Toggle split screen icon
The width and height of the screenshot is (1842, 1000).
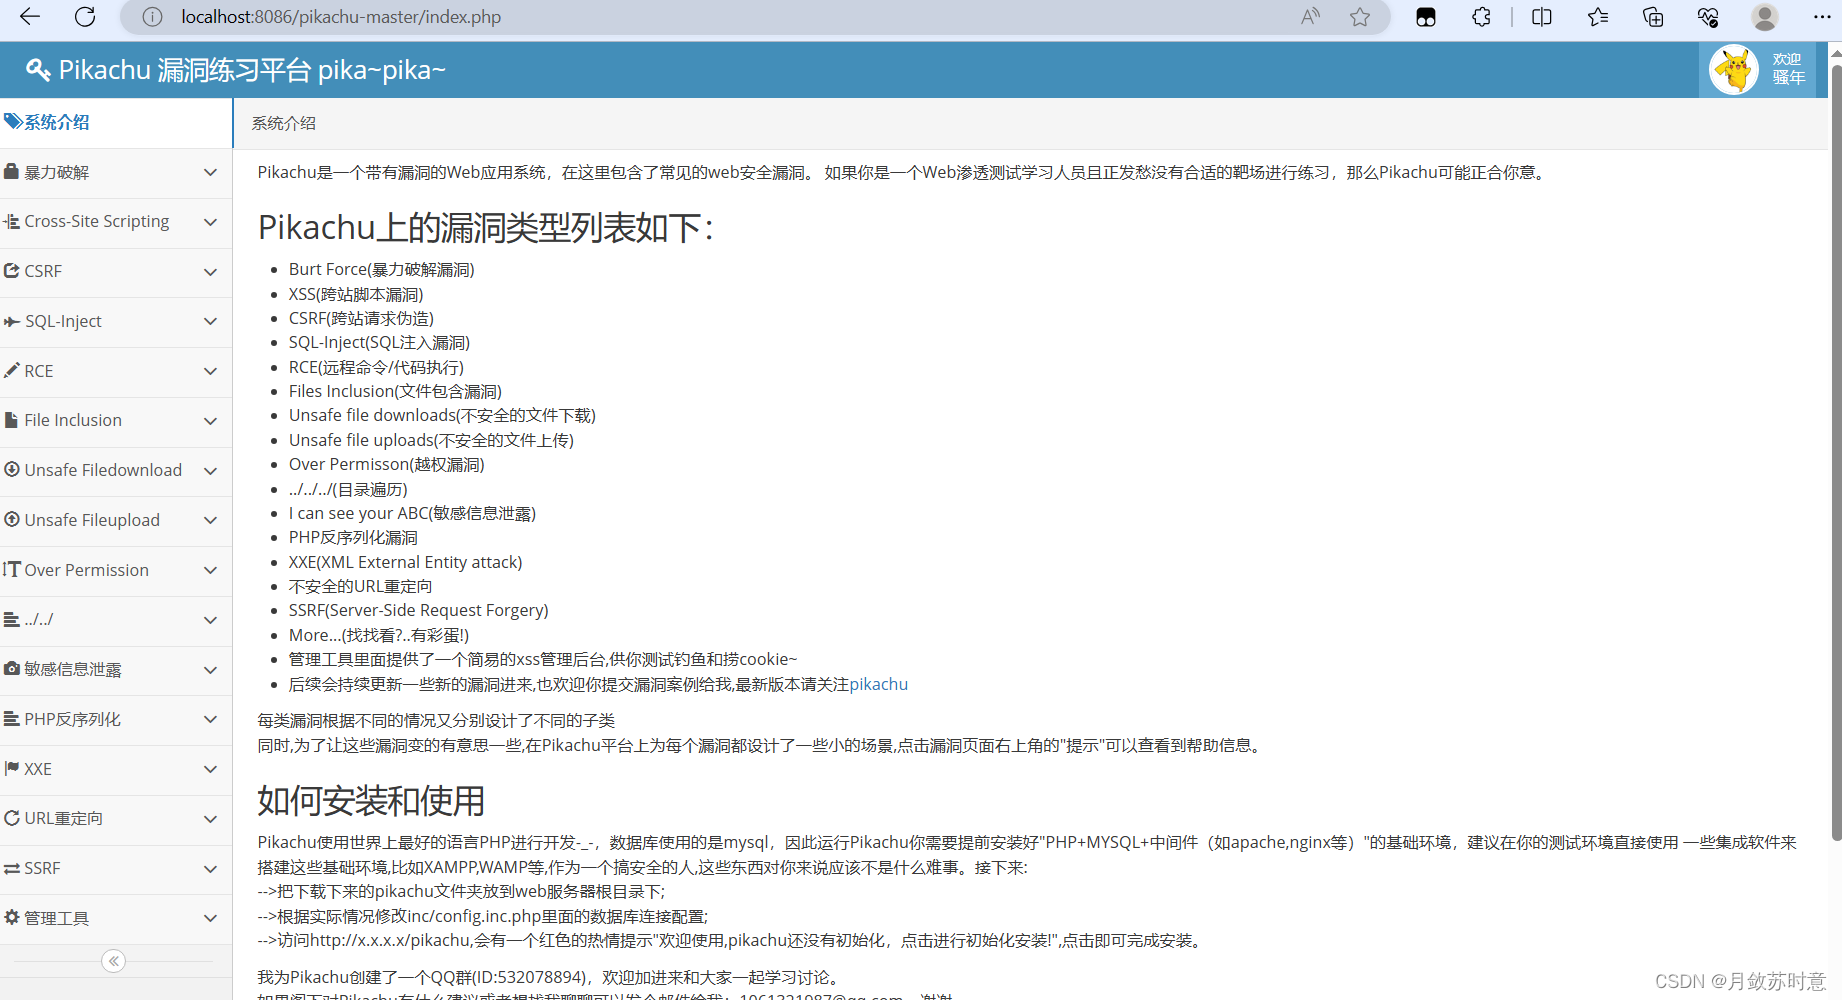point(1541,17)
